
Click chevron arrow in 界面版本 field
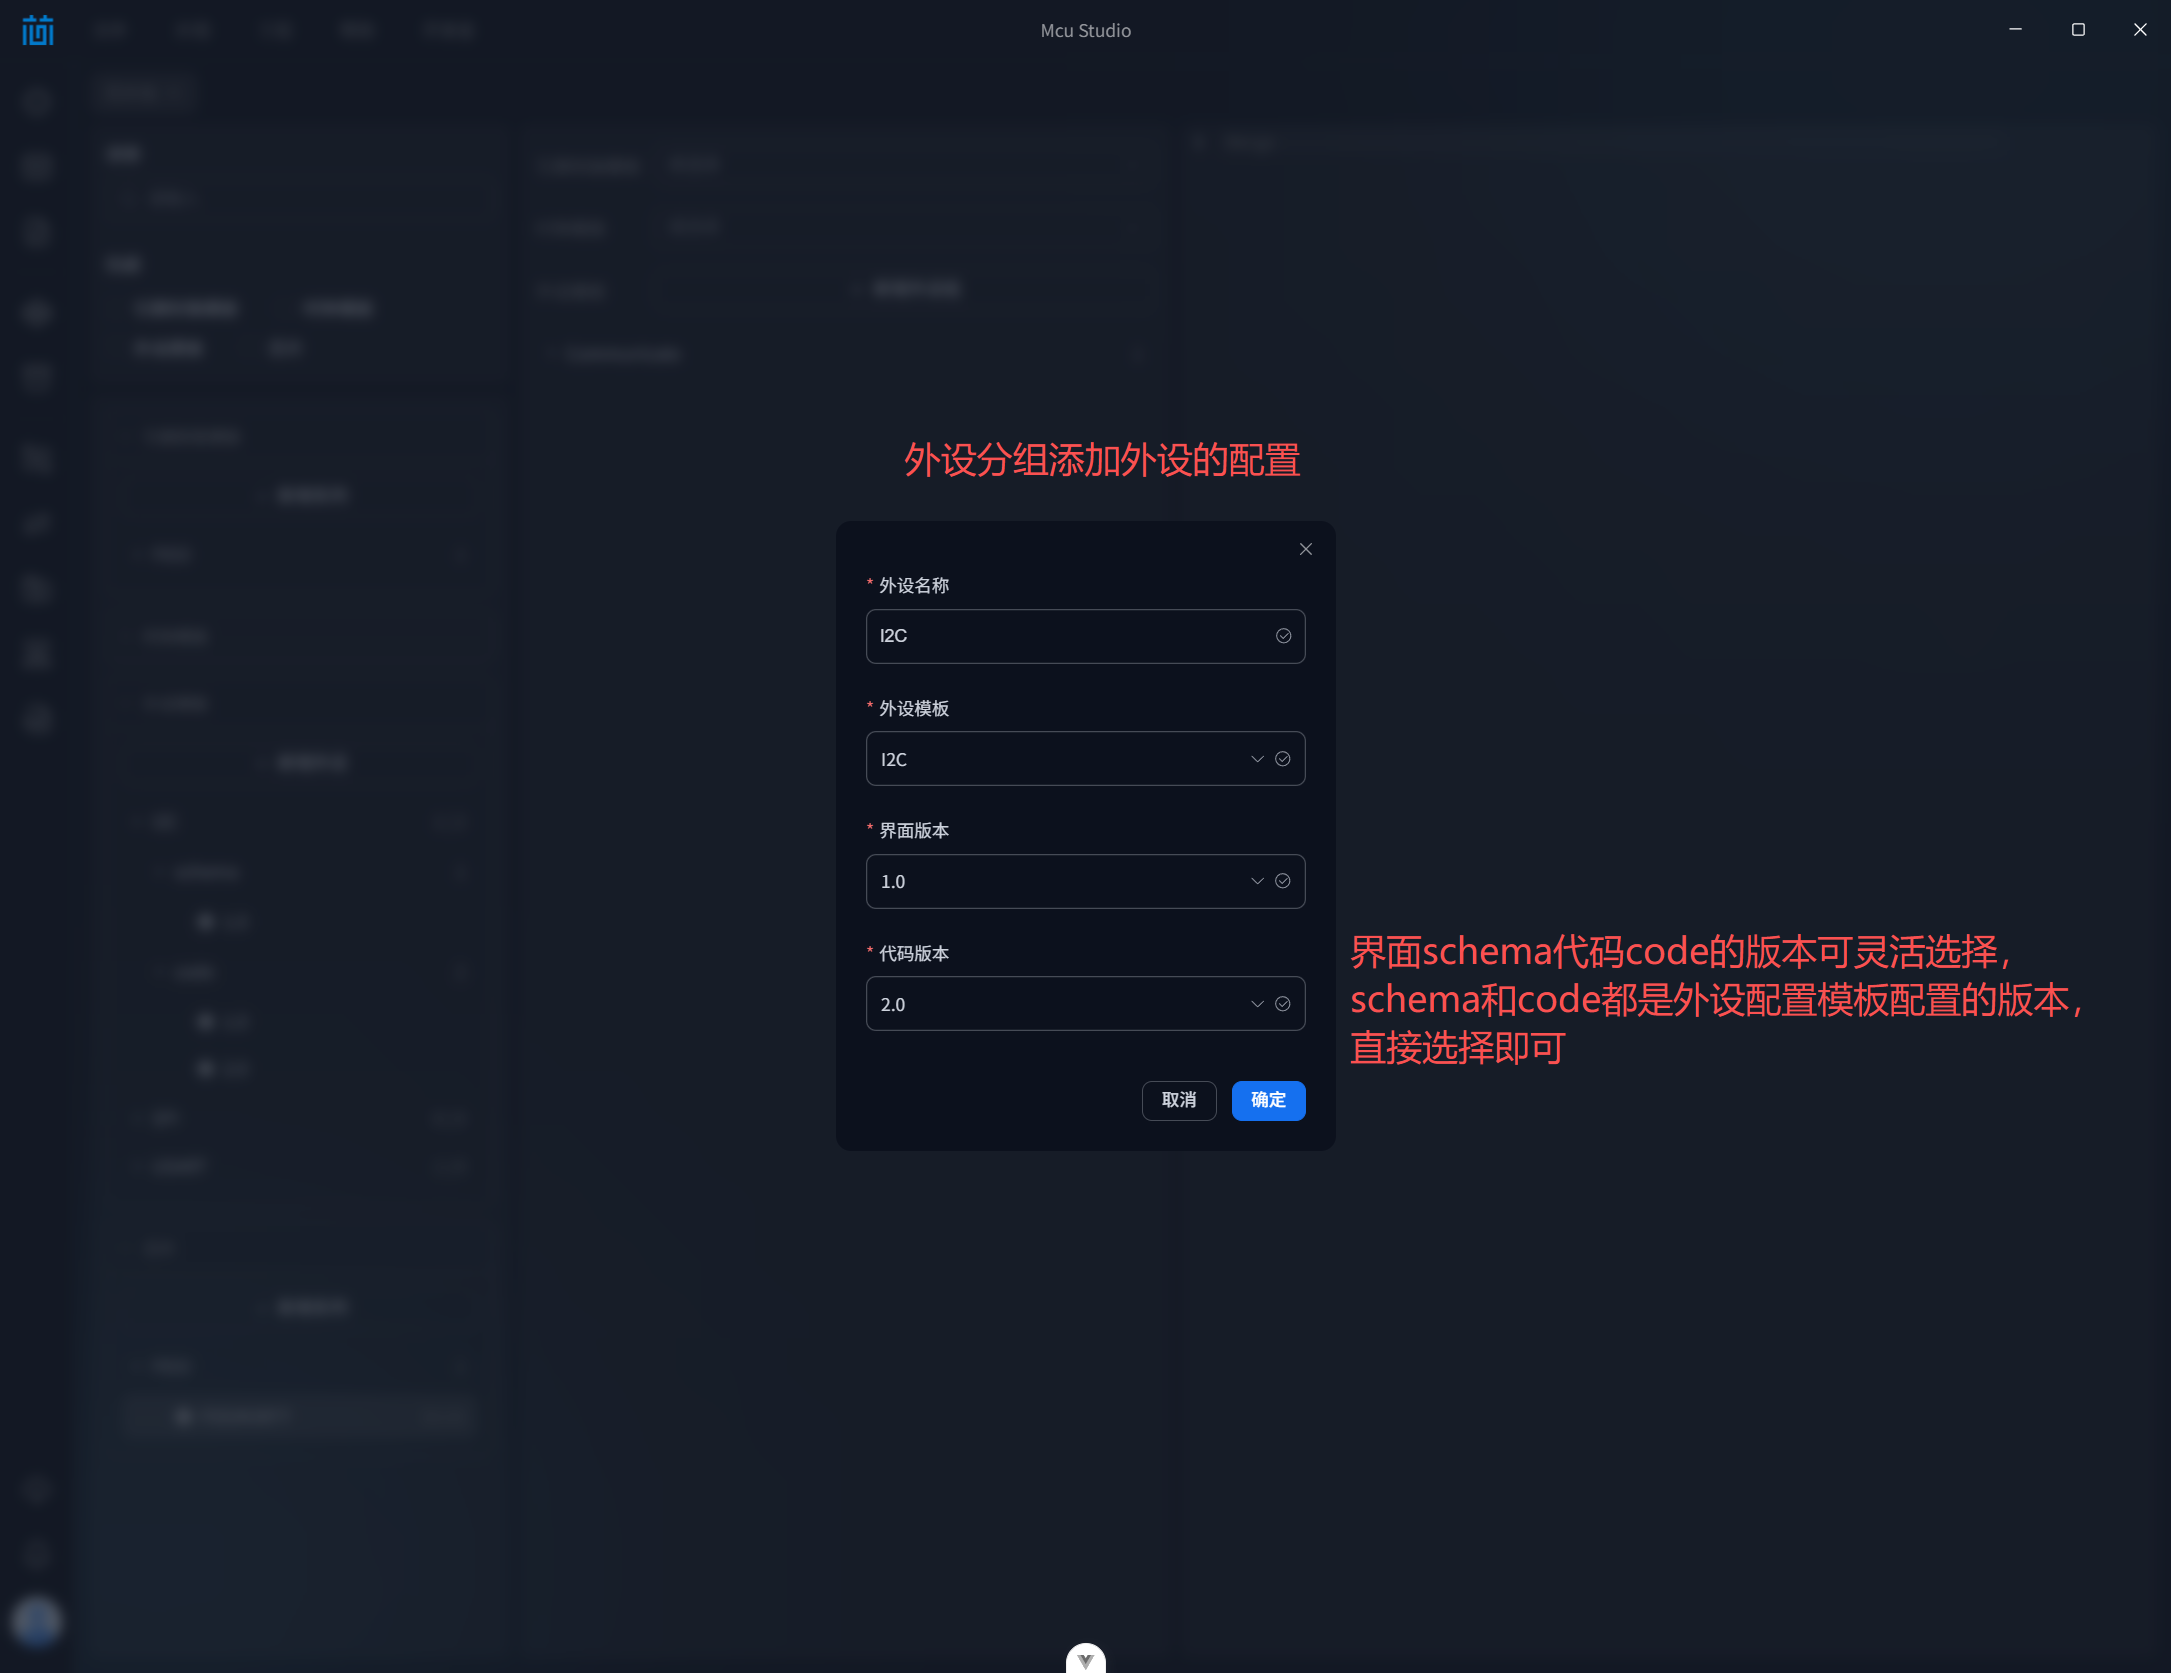point(1257,881)
